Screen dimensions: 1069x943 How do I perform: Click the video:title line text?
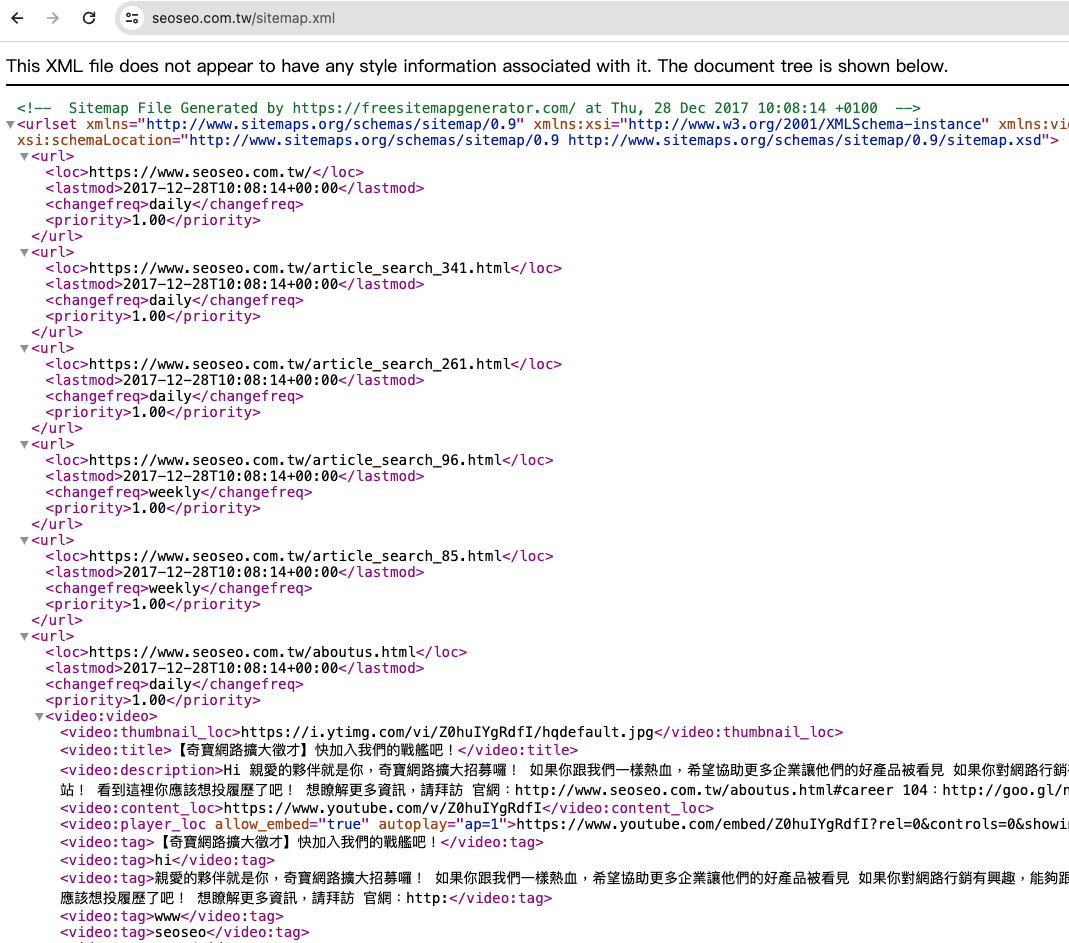click(319, 751)
